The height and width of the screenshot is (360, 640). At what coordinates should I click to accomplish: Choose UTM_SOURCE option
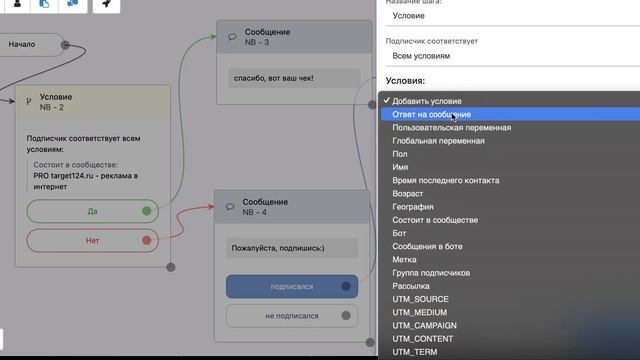coord(510,299)
